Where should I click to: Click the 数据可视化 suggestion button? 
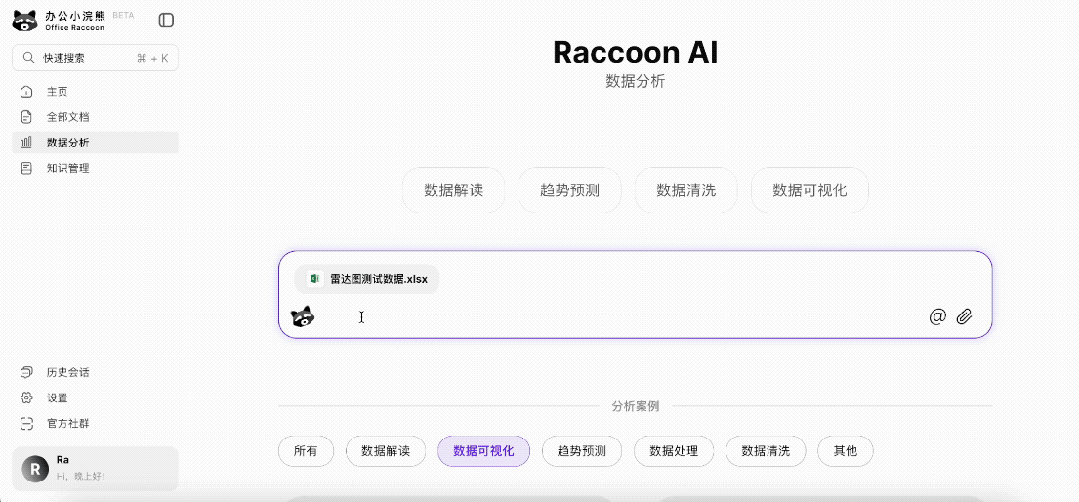[x=809, y=190]
